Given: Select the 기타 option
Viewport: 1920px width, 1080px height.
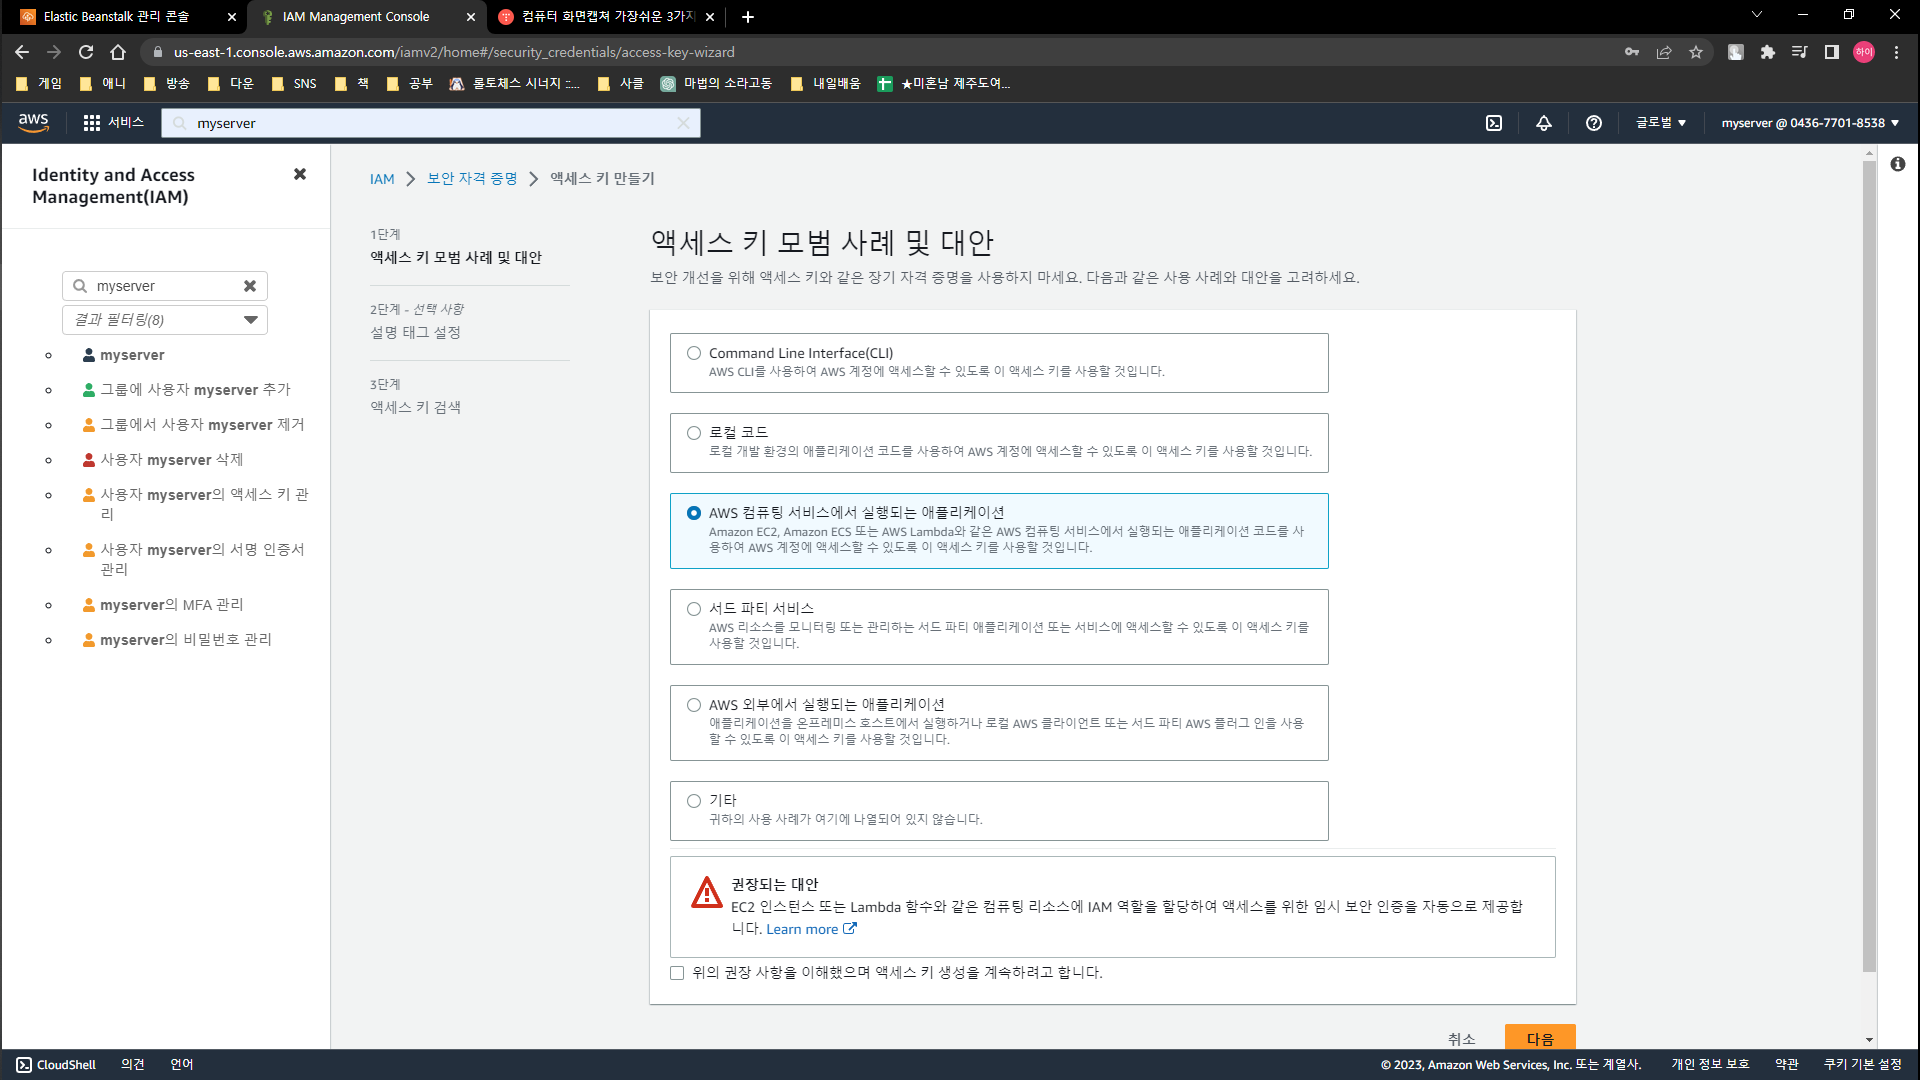Looking at the screenshot, I should click(694, 801).
